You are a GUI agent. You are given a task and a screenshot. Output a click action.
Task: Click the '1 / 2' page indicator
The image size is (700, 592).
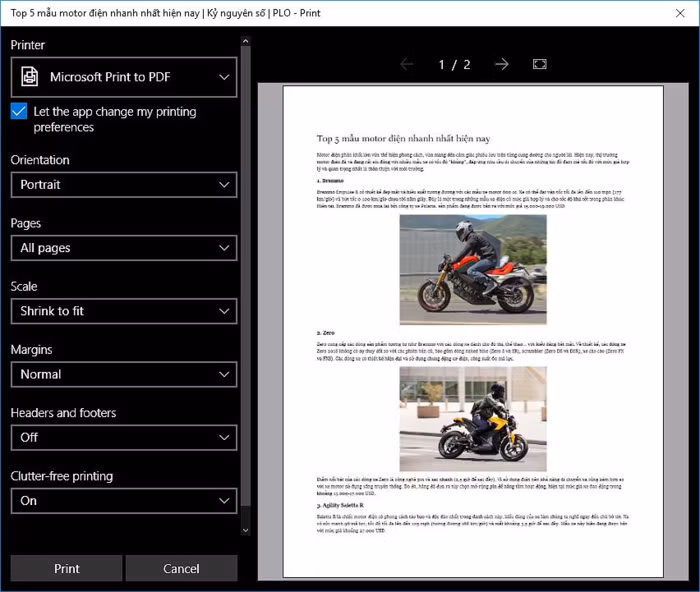(x=454, y=64)
